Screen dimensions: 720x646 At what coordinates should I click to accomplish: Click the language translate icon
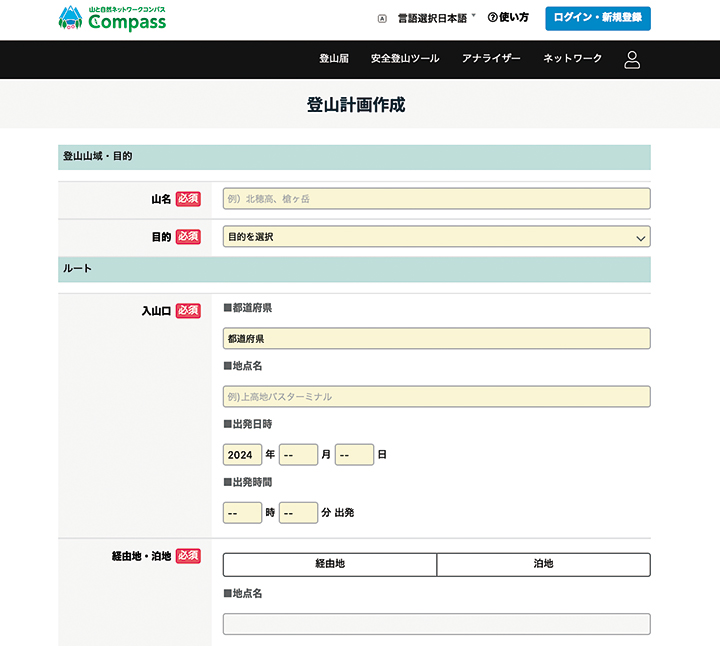click(382, 18)
